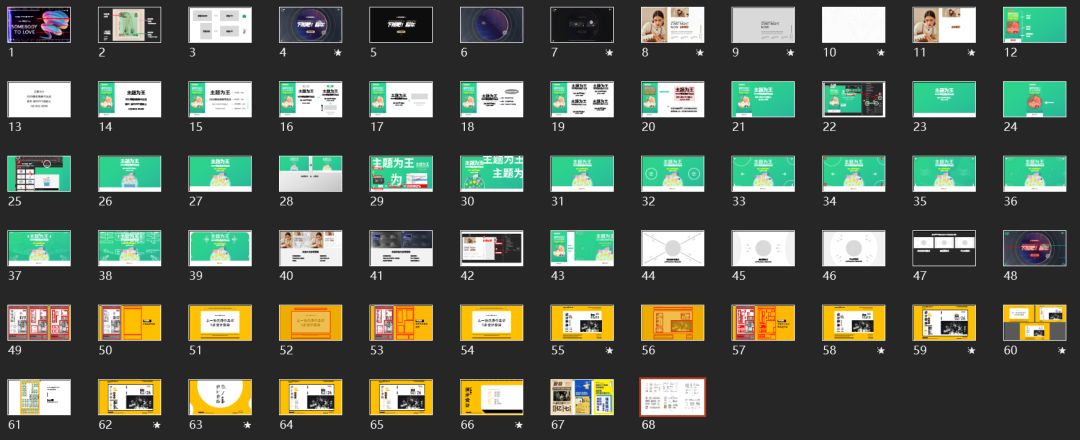This screenshot has width=1080, height=440.
Task: Select slide 14 thumbnail
Action: click(129, 99)
